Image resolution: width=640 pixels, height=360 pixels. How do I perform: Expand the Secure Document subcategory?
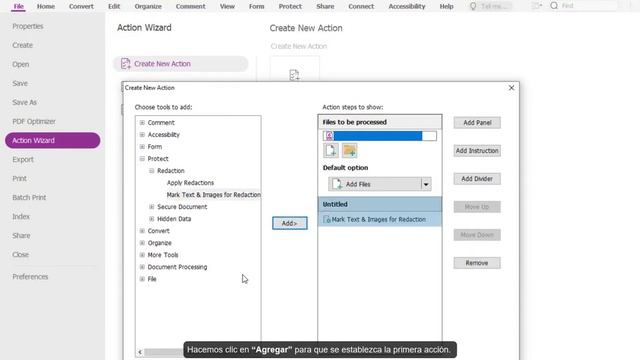tap(151, 207)
